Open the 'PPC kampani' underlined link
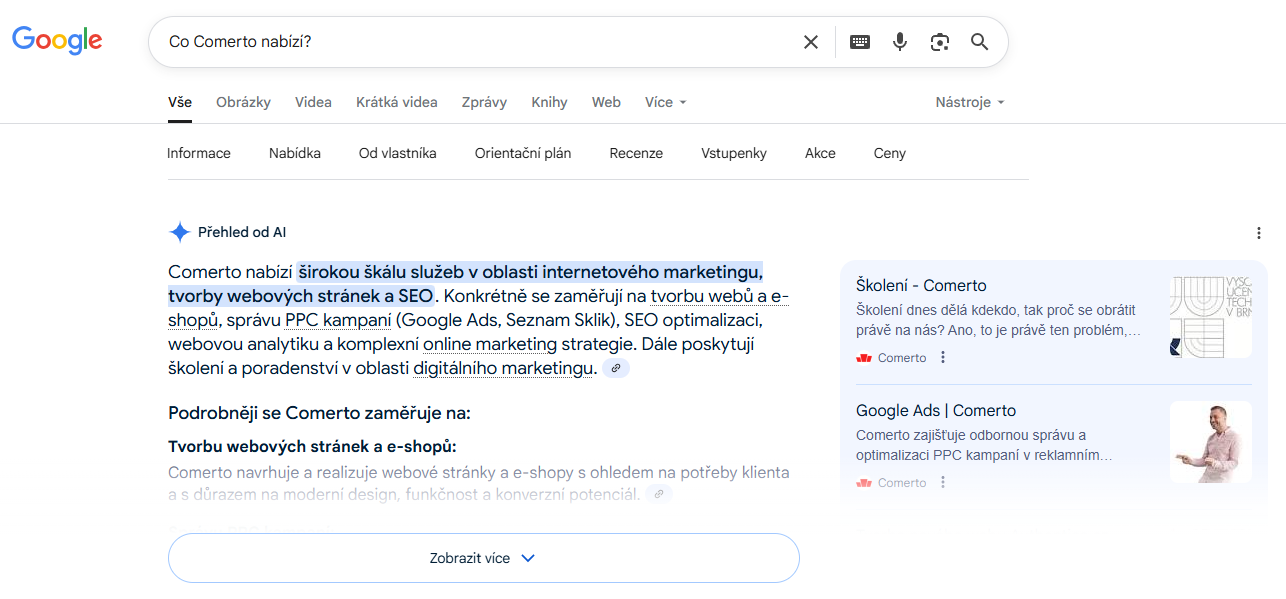The image size is (1286, 599). tap(338, 320)
